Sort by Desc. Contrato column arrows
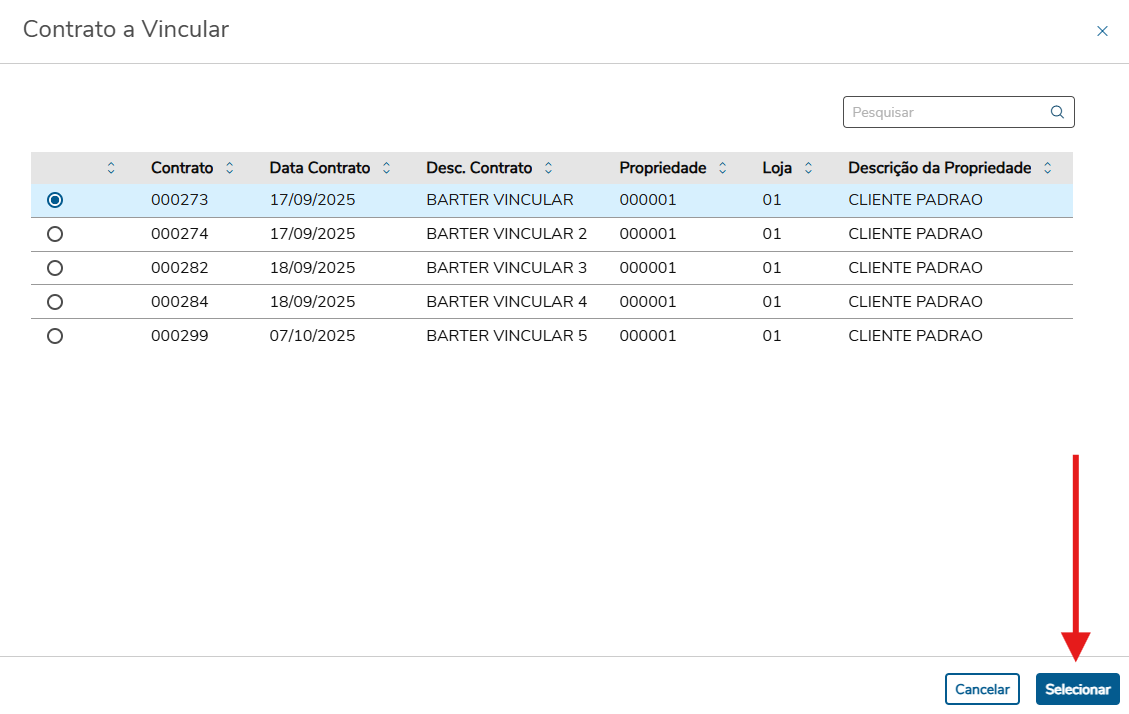The height and width of the screenshot is (714, 1129). click(549, 168)
